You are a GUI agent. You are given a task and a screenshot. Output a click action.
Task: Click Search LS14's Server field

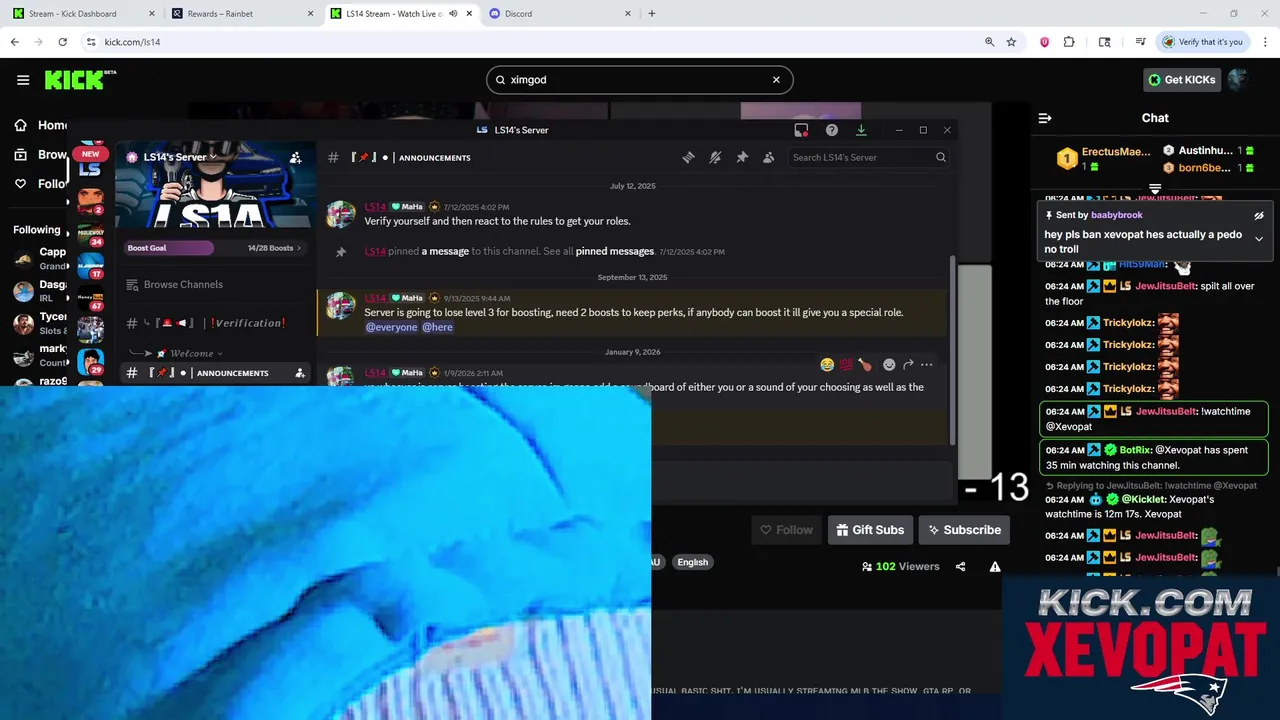[868, 157]
